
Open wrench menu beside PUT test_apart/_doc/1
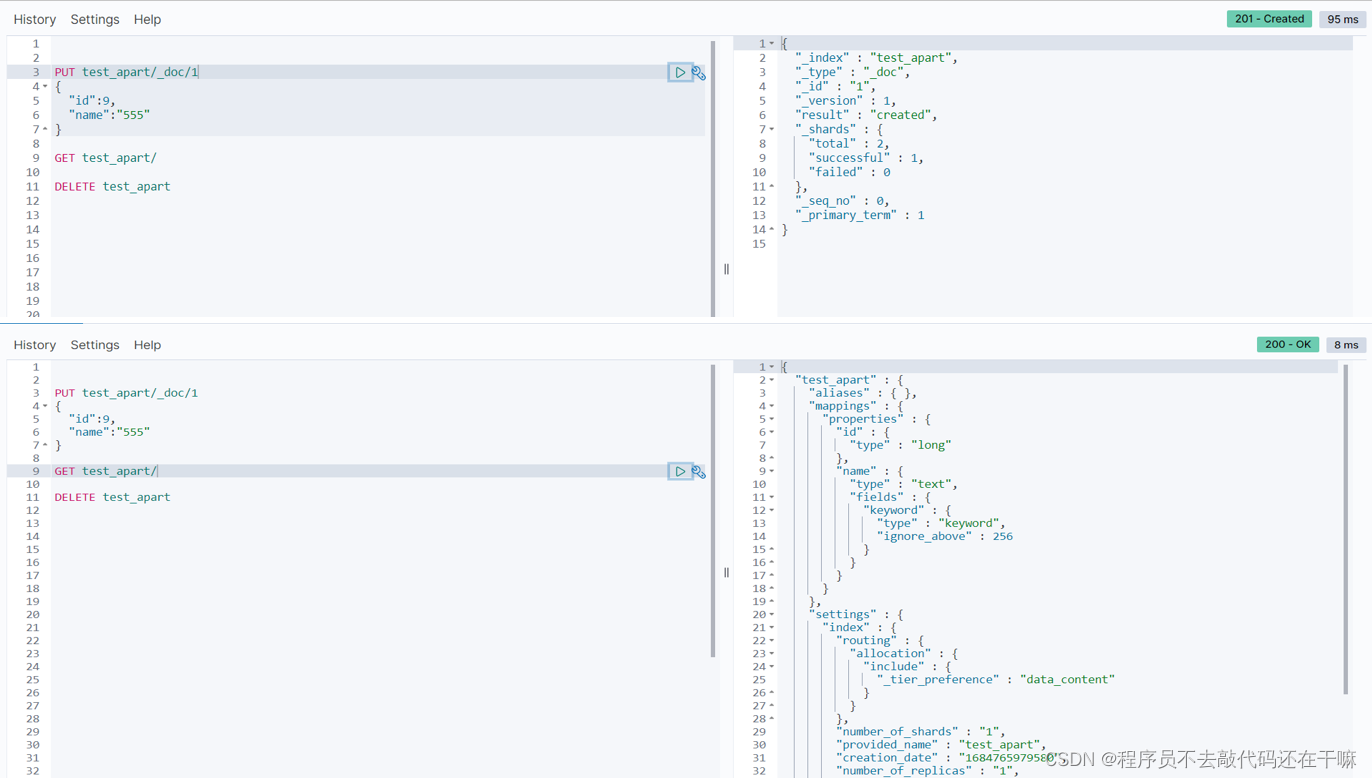click(698, 72)
